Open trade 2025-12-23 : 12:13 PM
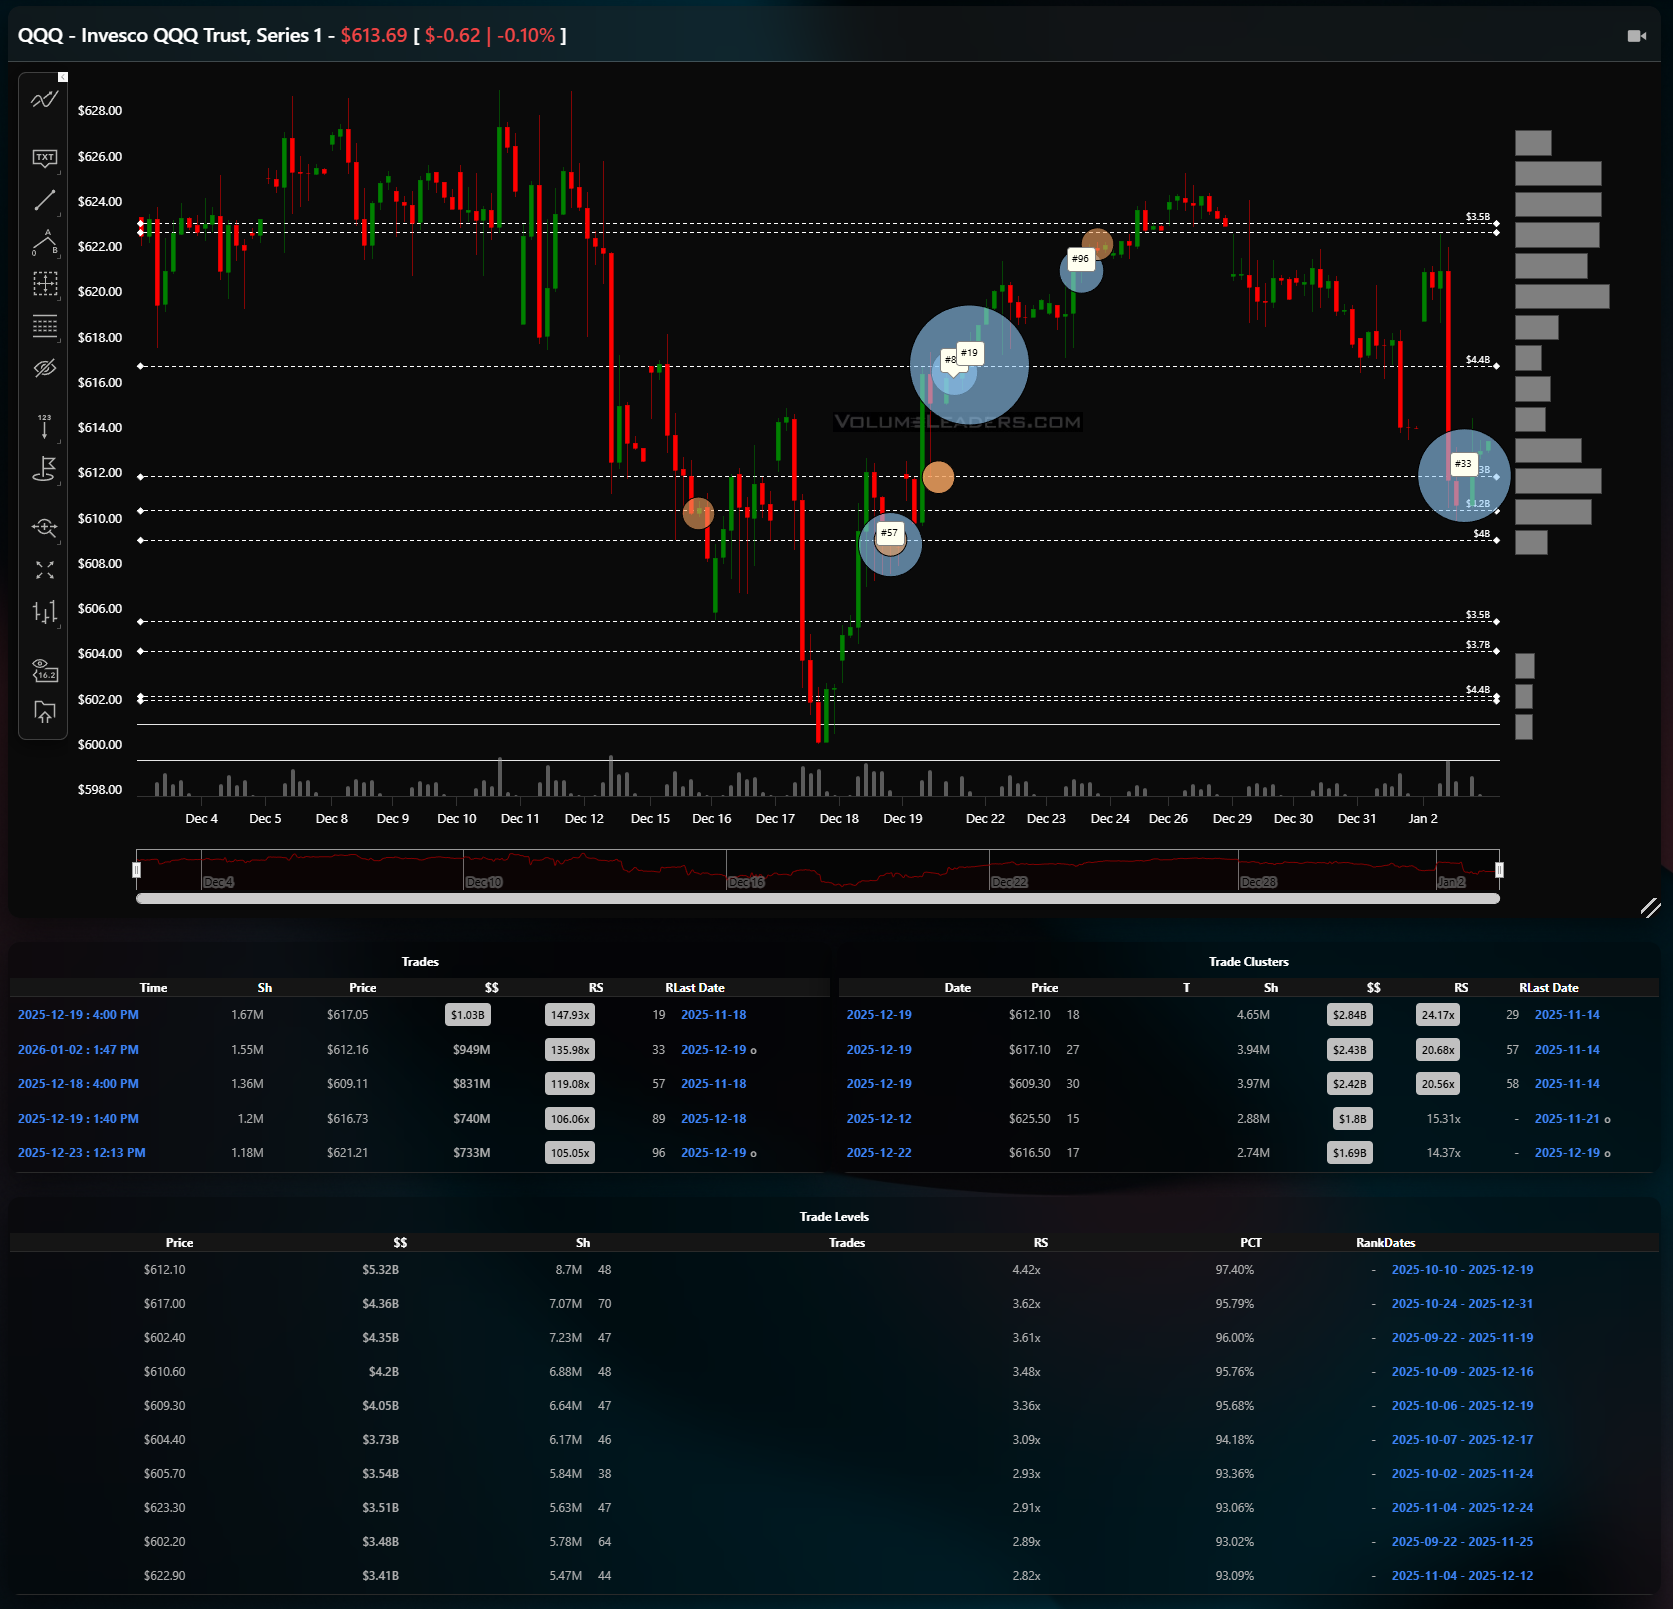Image resolution: width=1673 pixels, height=1609 pixels. point(82,1153)
